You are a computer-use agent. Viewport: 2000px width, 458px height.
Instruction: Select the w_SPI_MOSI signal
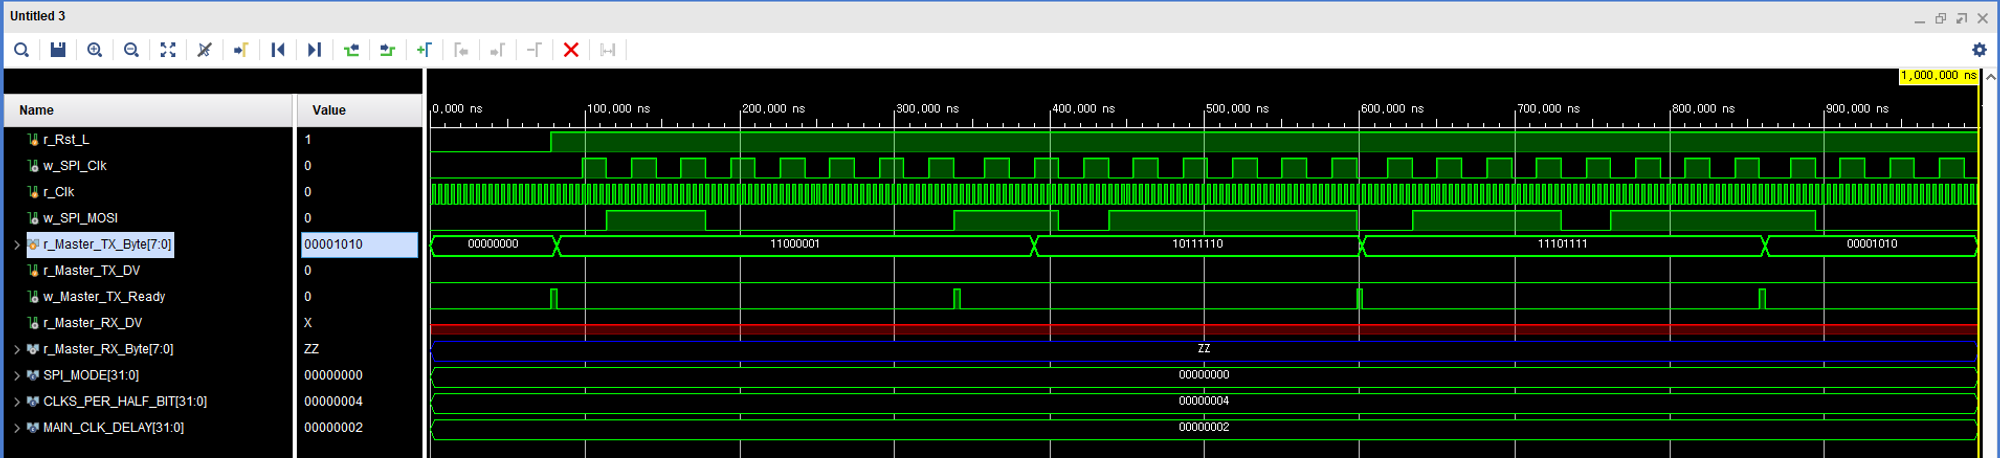click(80, 218)
